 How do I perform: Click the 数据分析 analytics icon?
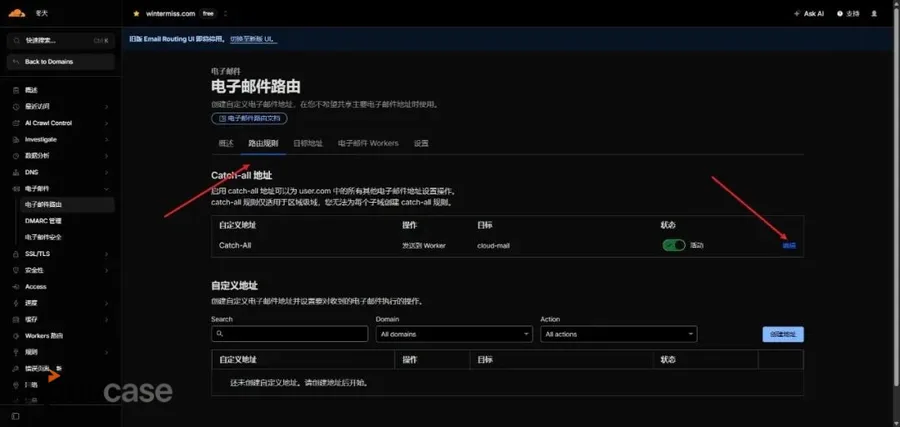pos(15,156)
